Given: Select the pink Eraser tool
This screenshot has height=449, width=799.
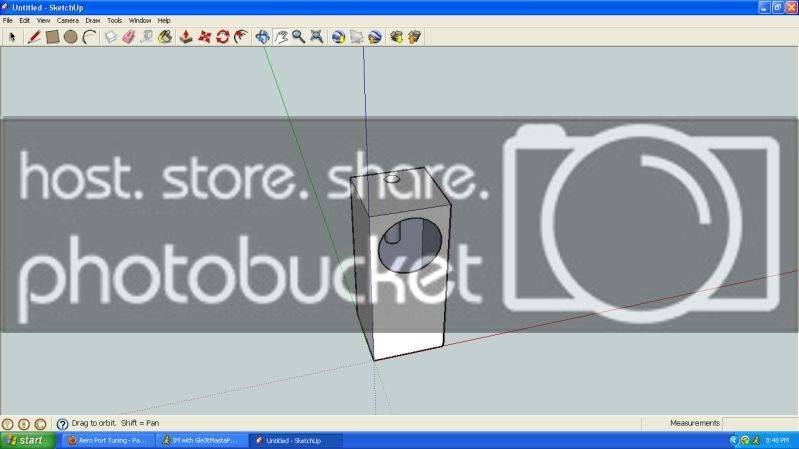Looking at the screenshot, I should 128,37.
